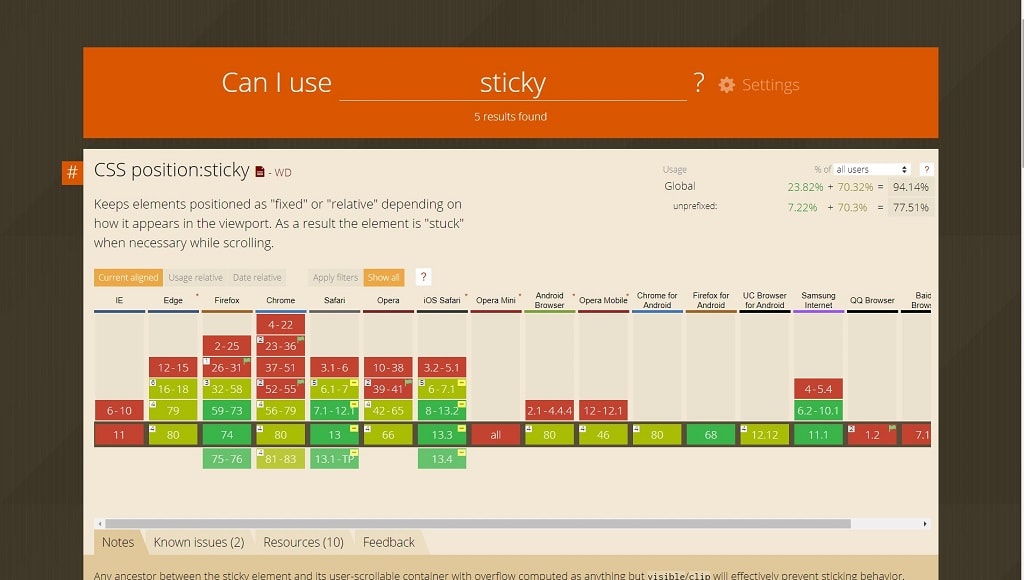Click the Show all button

click(383, 277)
